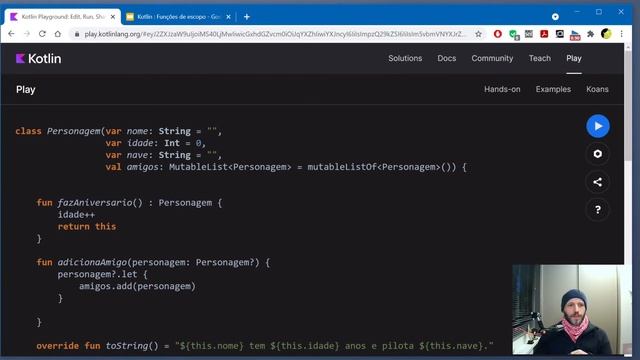The height and width of the screenshot is (360, 640).
Task: Click 'amigos.add(personagem)' line in code
Action: pyautogui.click(x=137, y=286)
